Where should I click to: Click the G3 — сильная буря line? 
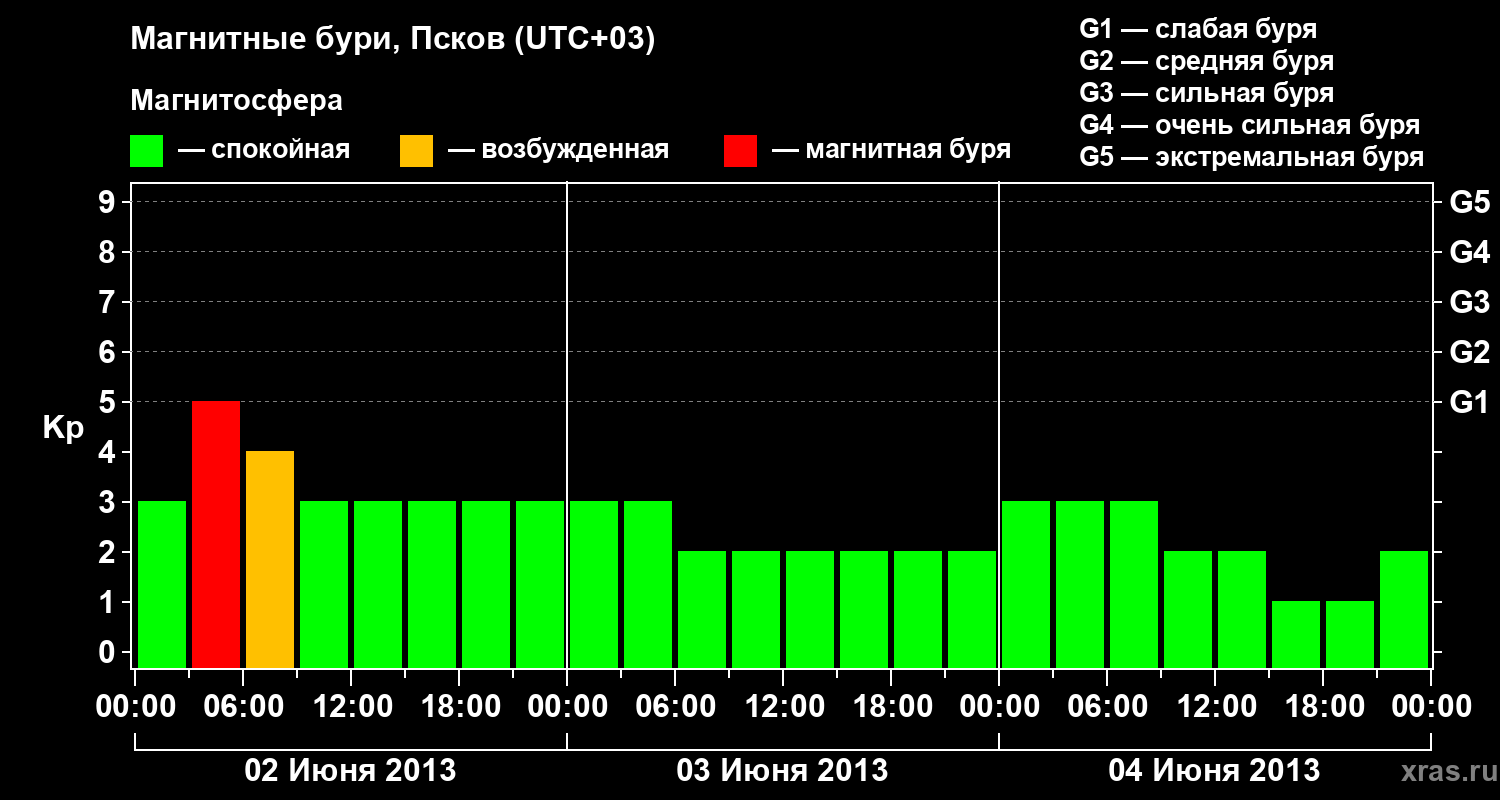click(x=1206, y=93)
